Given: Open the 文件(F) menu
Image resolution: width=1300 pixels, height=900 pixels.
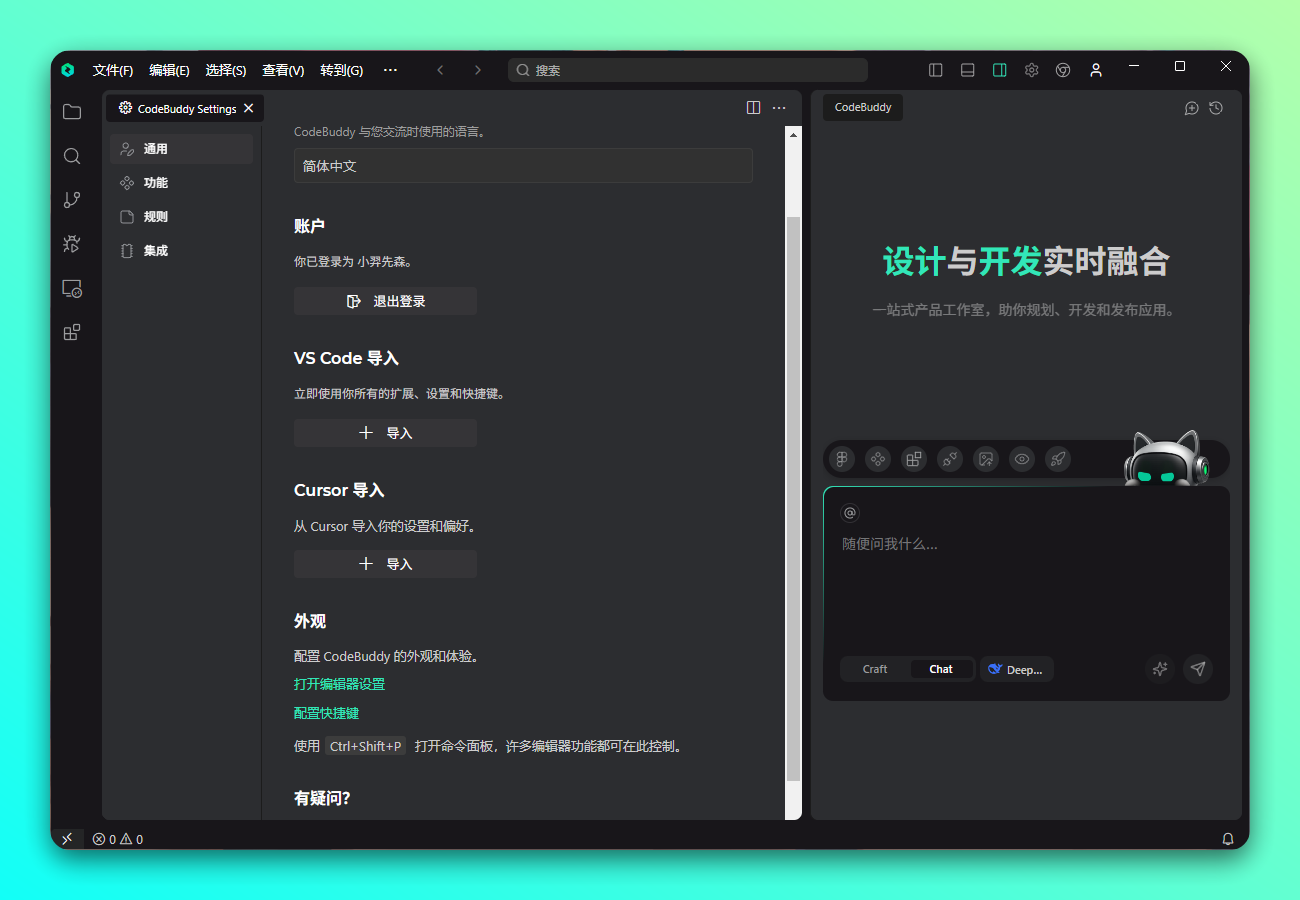Looking at the screenshot, I should pos(113,70).
